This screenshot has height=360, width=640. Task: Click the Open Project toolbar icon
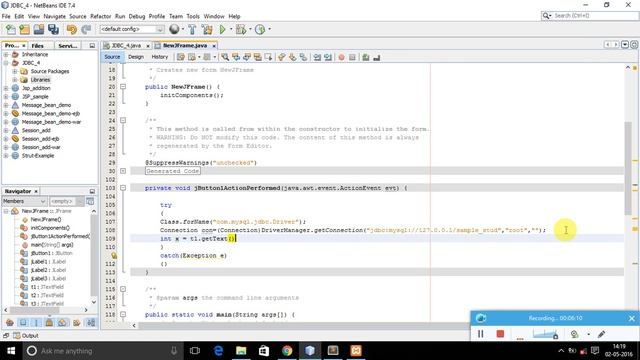[39, 29]
